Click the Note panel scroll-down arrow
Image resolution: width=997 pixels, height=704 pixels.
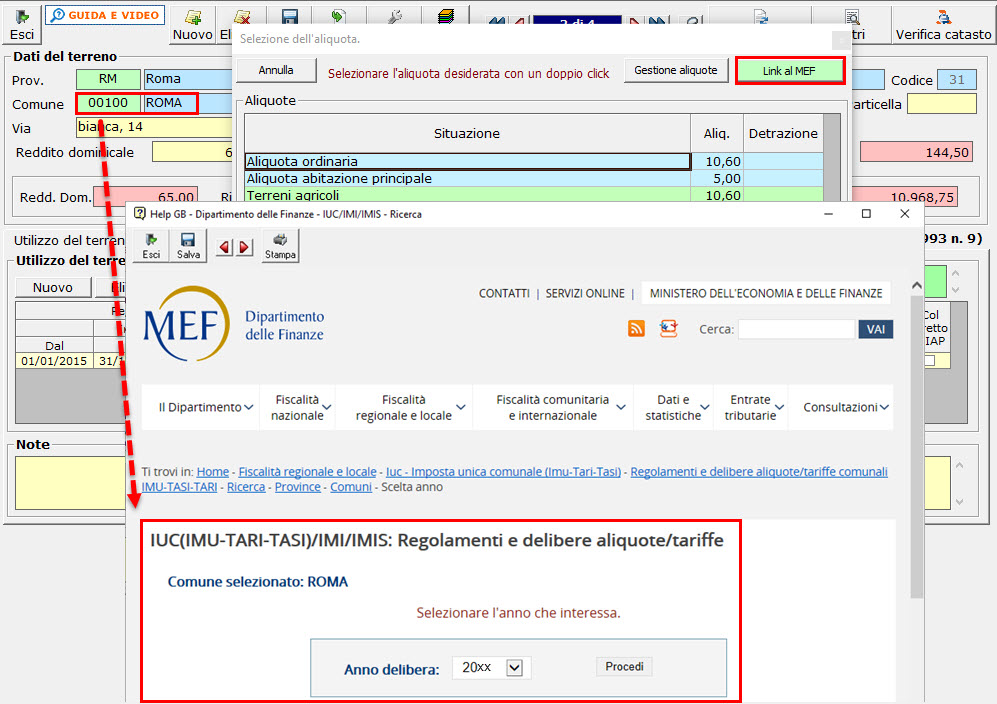(959, 502)
